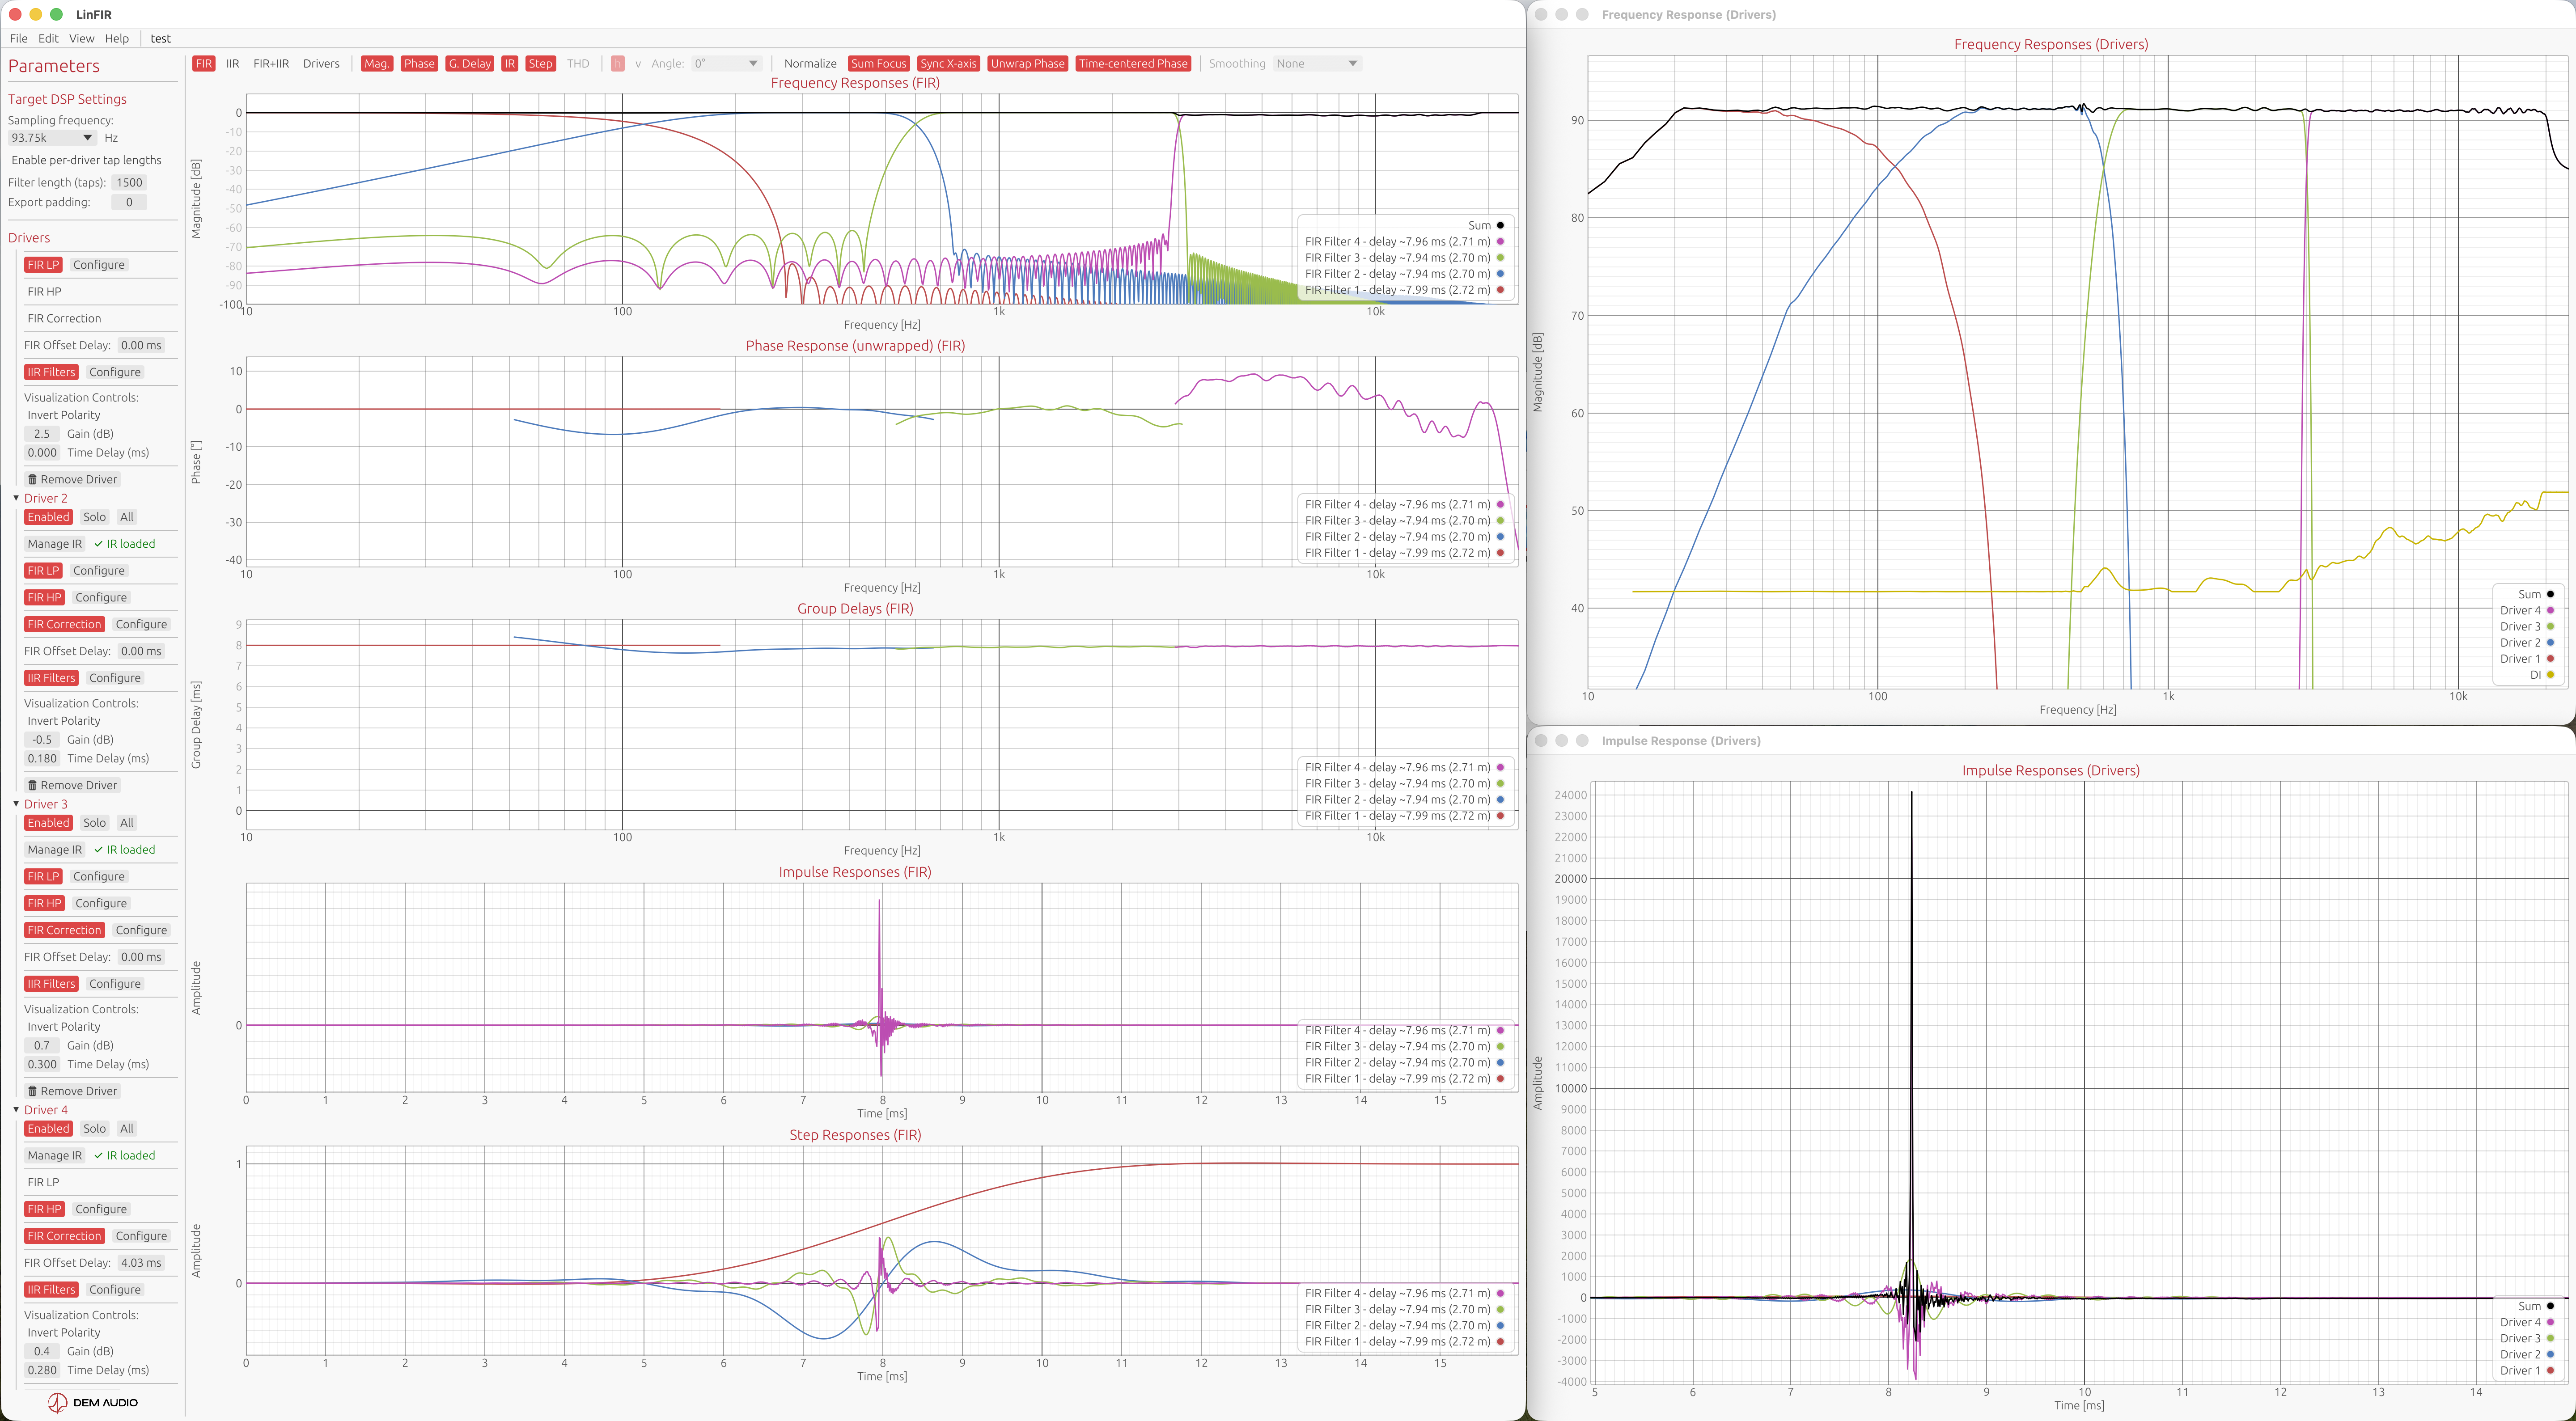This screenshot has height=1421, width=2576.
Task: Enable the THD view
Action: (x=578, y=63)
